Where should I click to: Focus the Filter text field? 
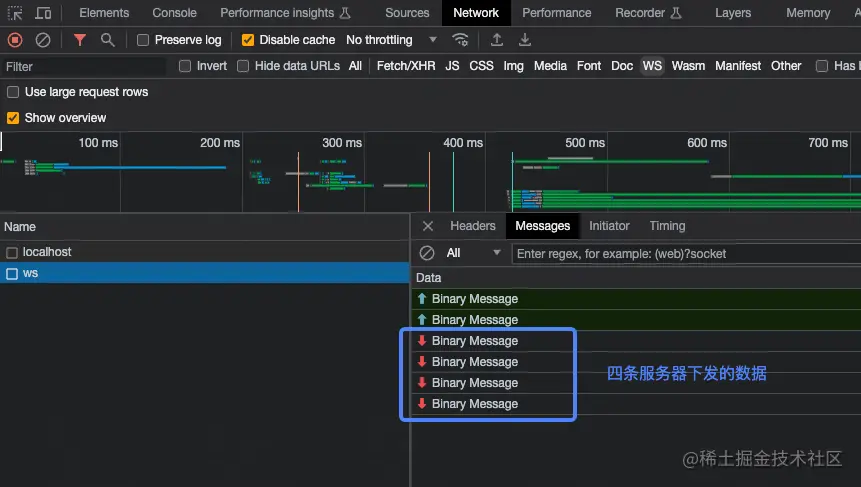pos(83,66)
